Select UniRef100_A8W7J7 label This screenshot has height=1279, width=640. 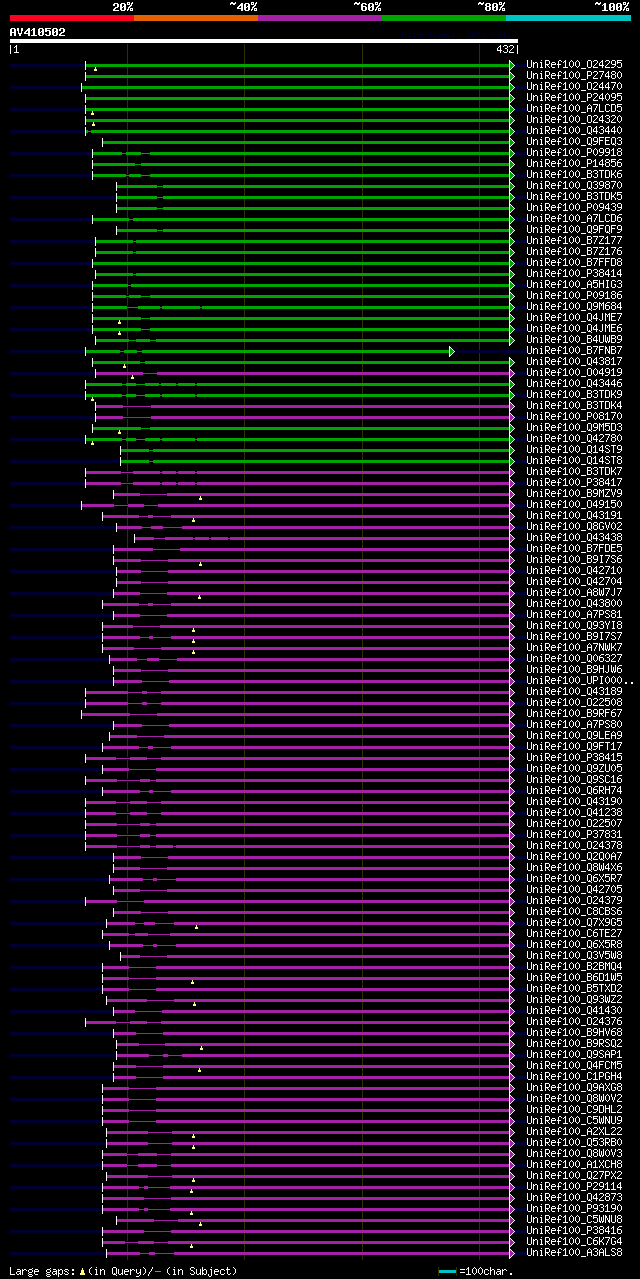tap(573, 592)
